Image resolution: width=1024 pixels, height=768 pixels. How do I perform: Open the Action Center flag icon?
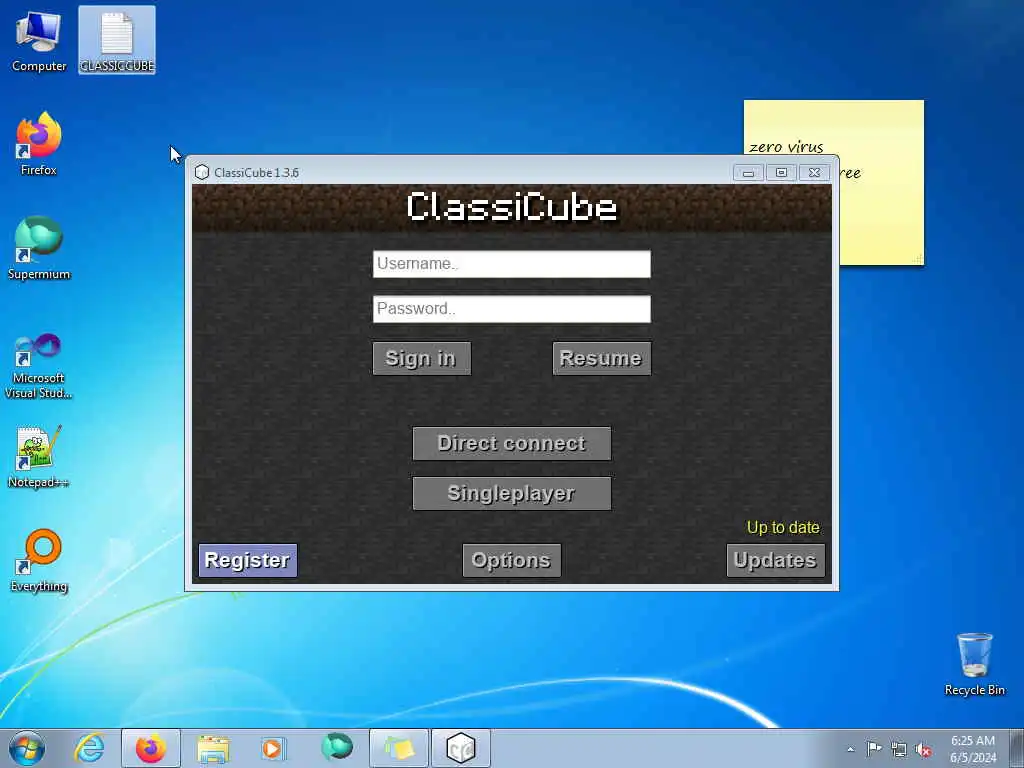coord(874,748)
